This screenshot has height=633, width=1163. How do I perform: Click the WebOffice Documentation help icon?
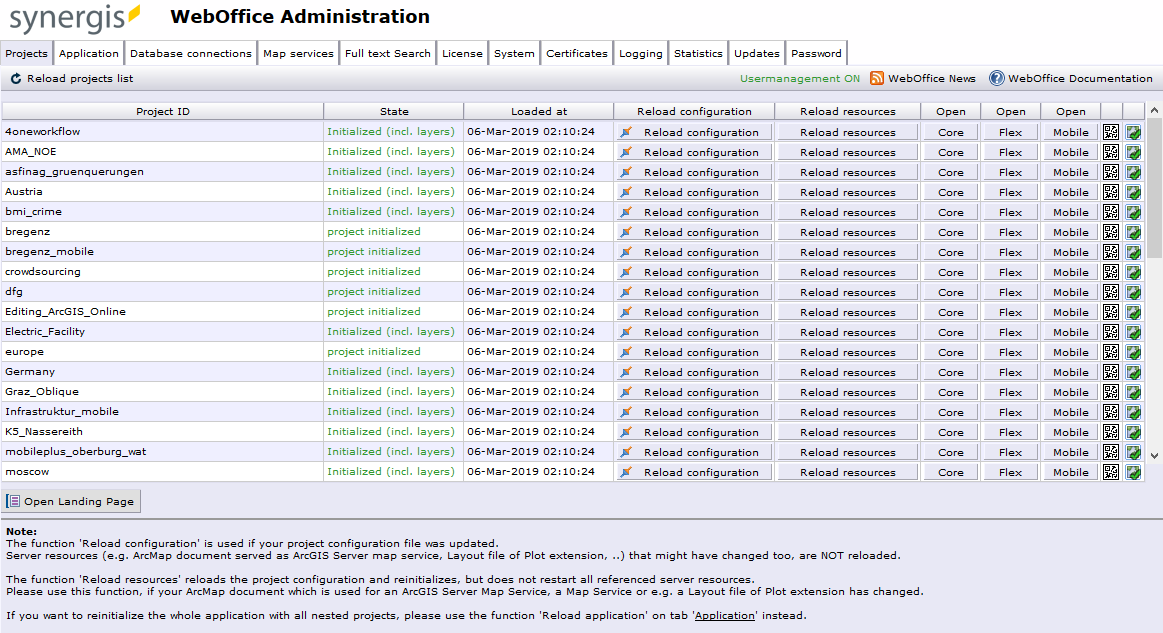(995, 77)
